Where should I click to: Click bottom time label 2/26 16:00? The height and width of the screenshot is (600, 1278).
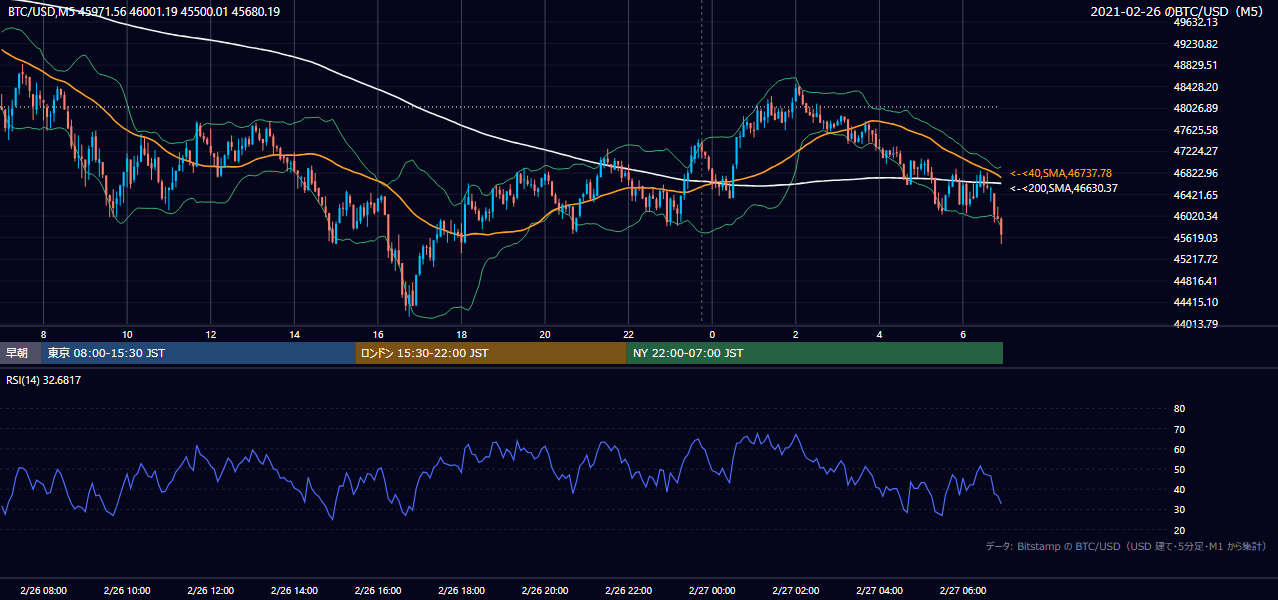(377, 591)
